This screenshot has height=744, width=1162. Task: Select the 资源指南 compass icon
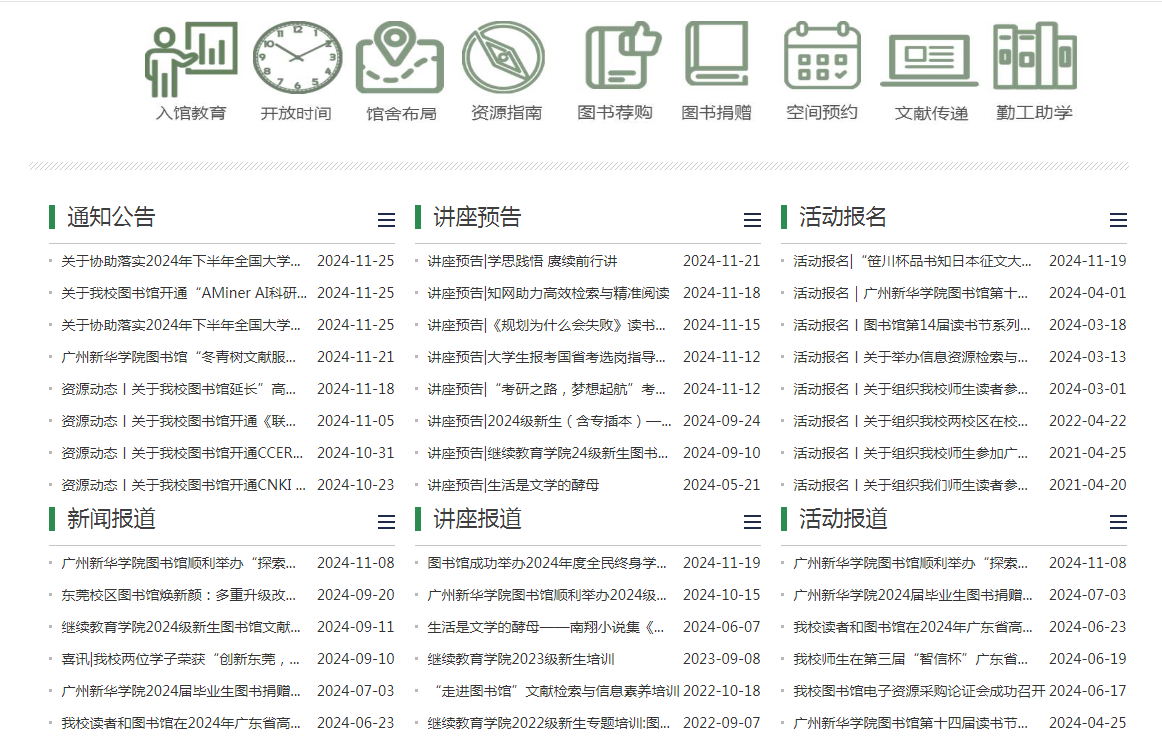[x=505, y=56]
